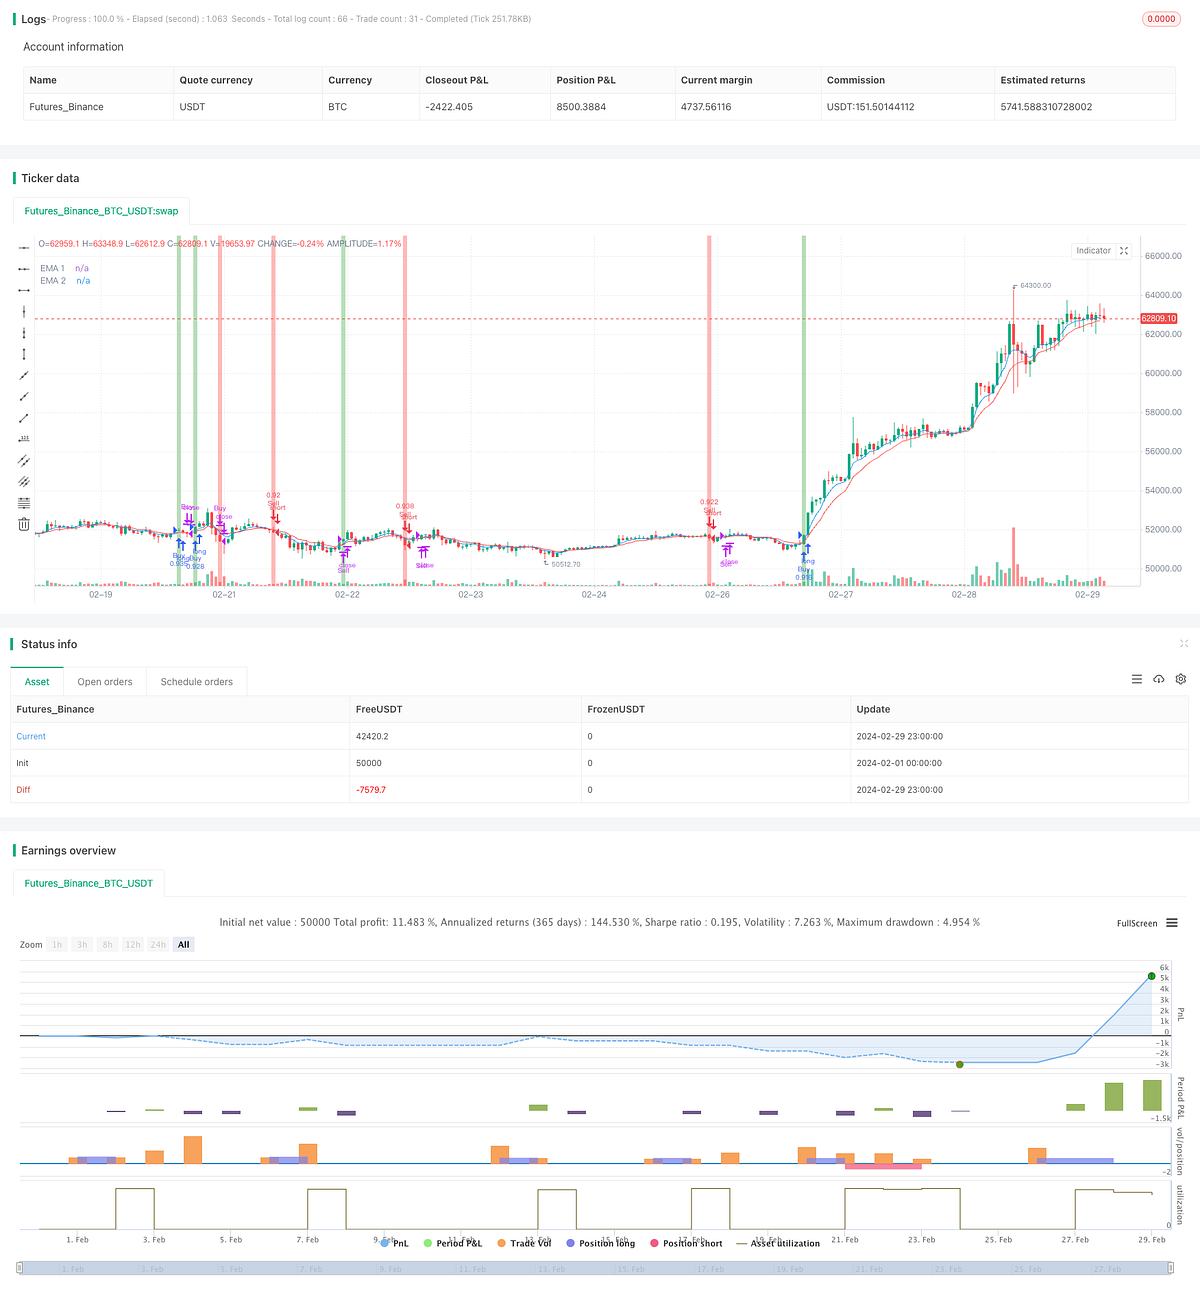Open the Indicator dropdown on the candlestick chart
Viewport: 1200px width, 1295px height.
(x=1093, y=250)
